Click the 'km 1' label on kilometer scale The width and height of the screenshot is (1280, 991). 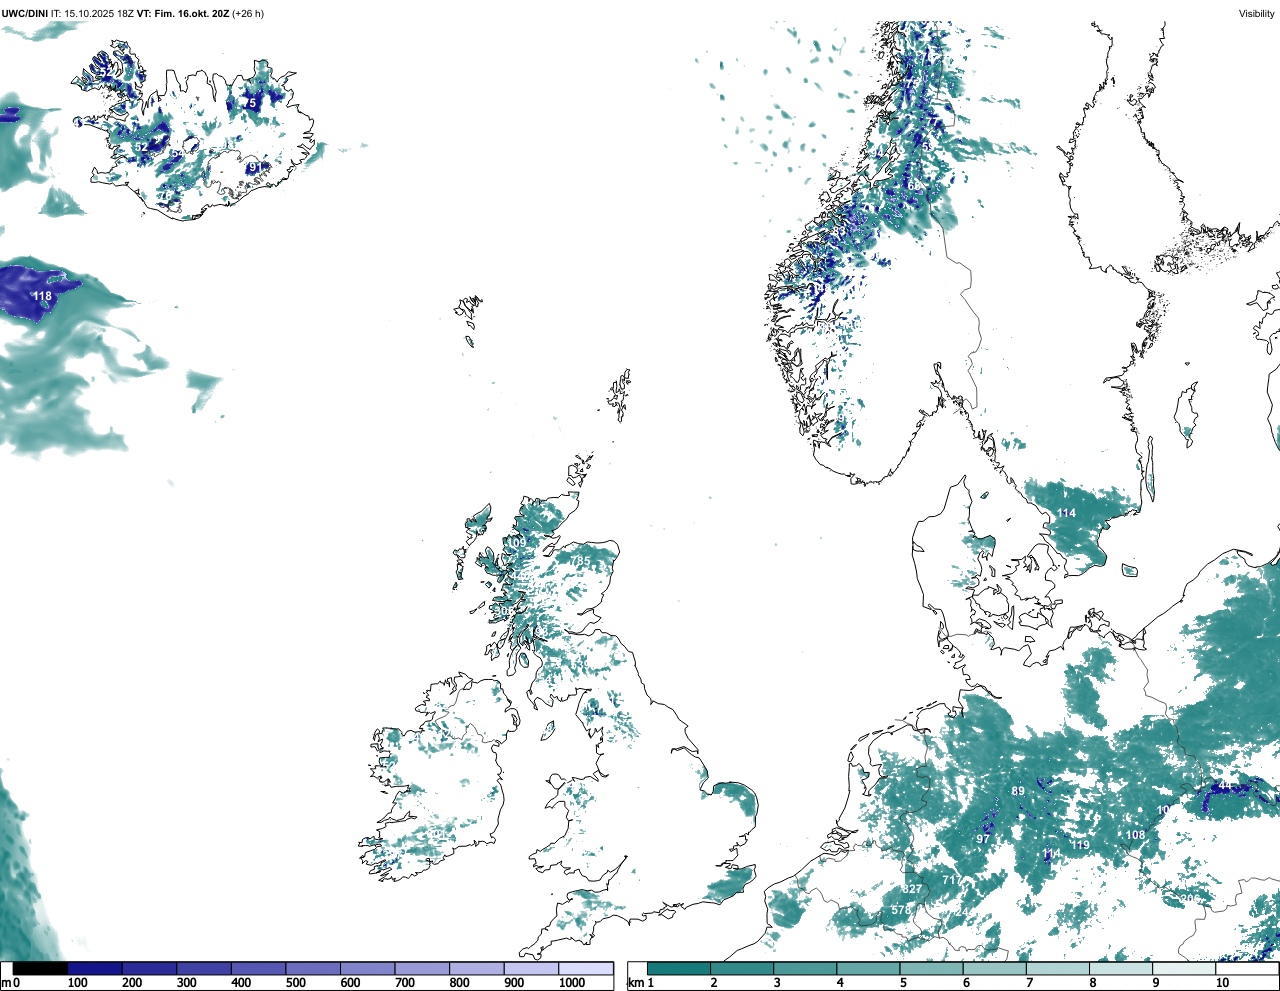(x=640, y=983)
